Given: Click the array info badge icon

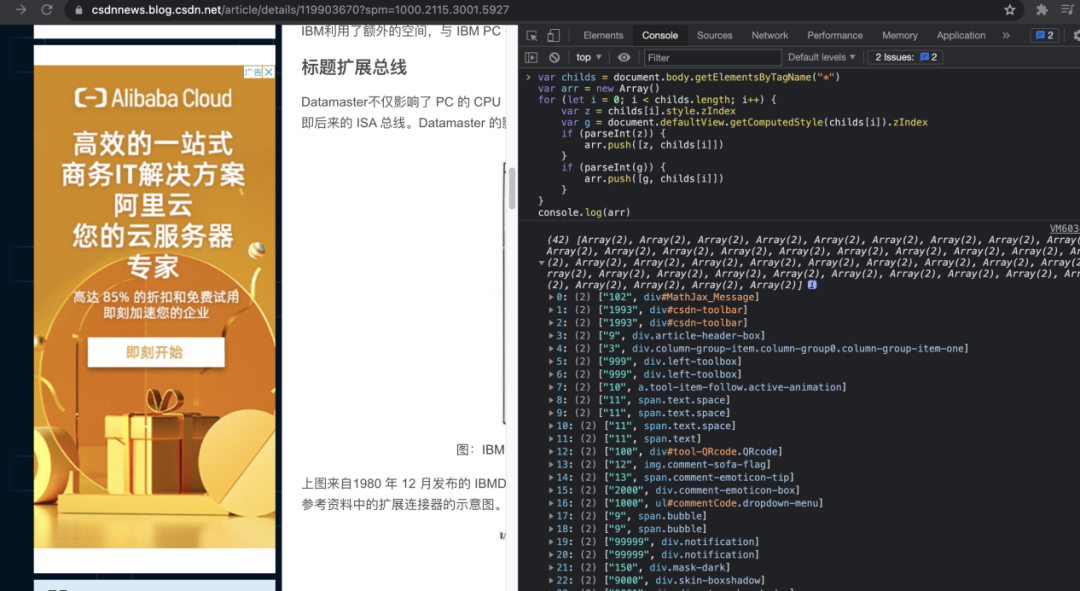Looking at the screenshot, I should click(813, 284).
